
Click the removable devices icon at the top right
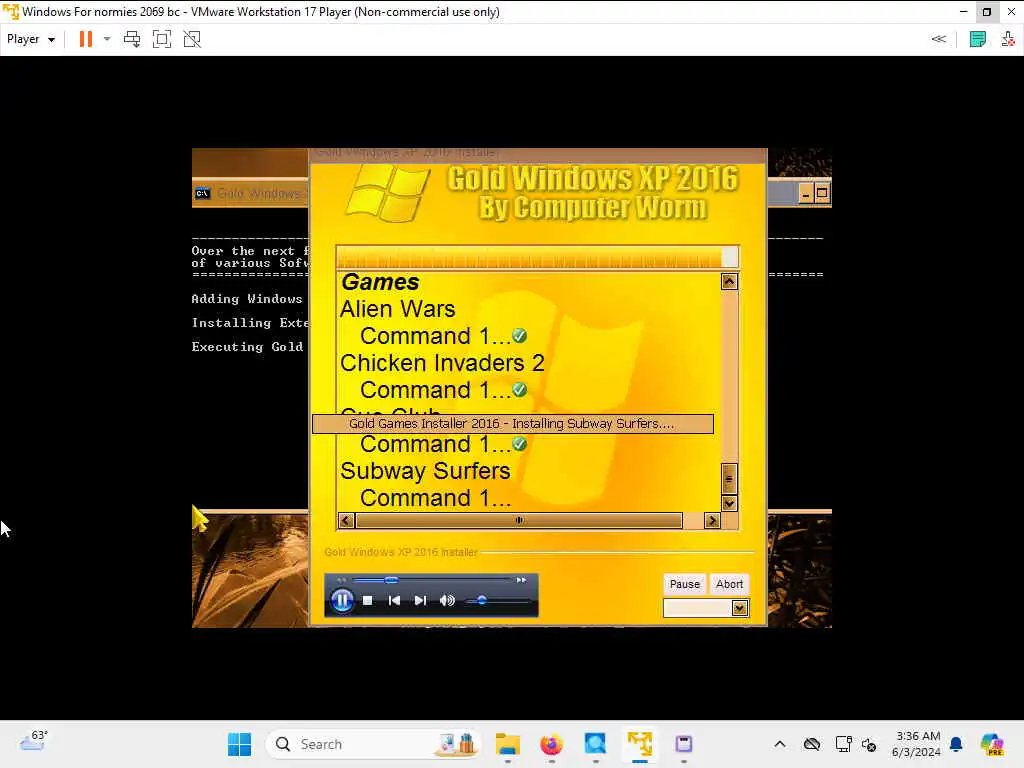click(x=1008, y=39)
